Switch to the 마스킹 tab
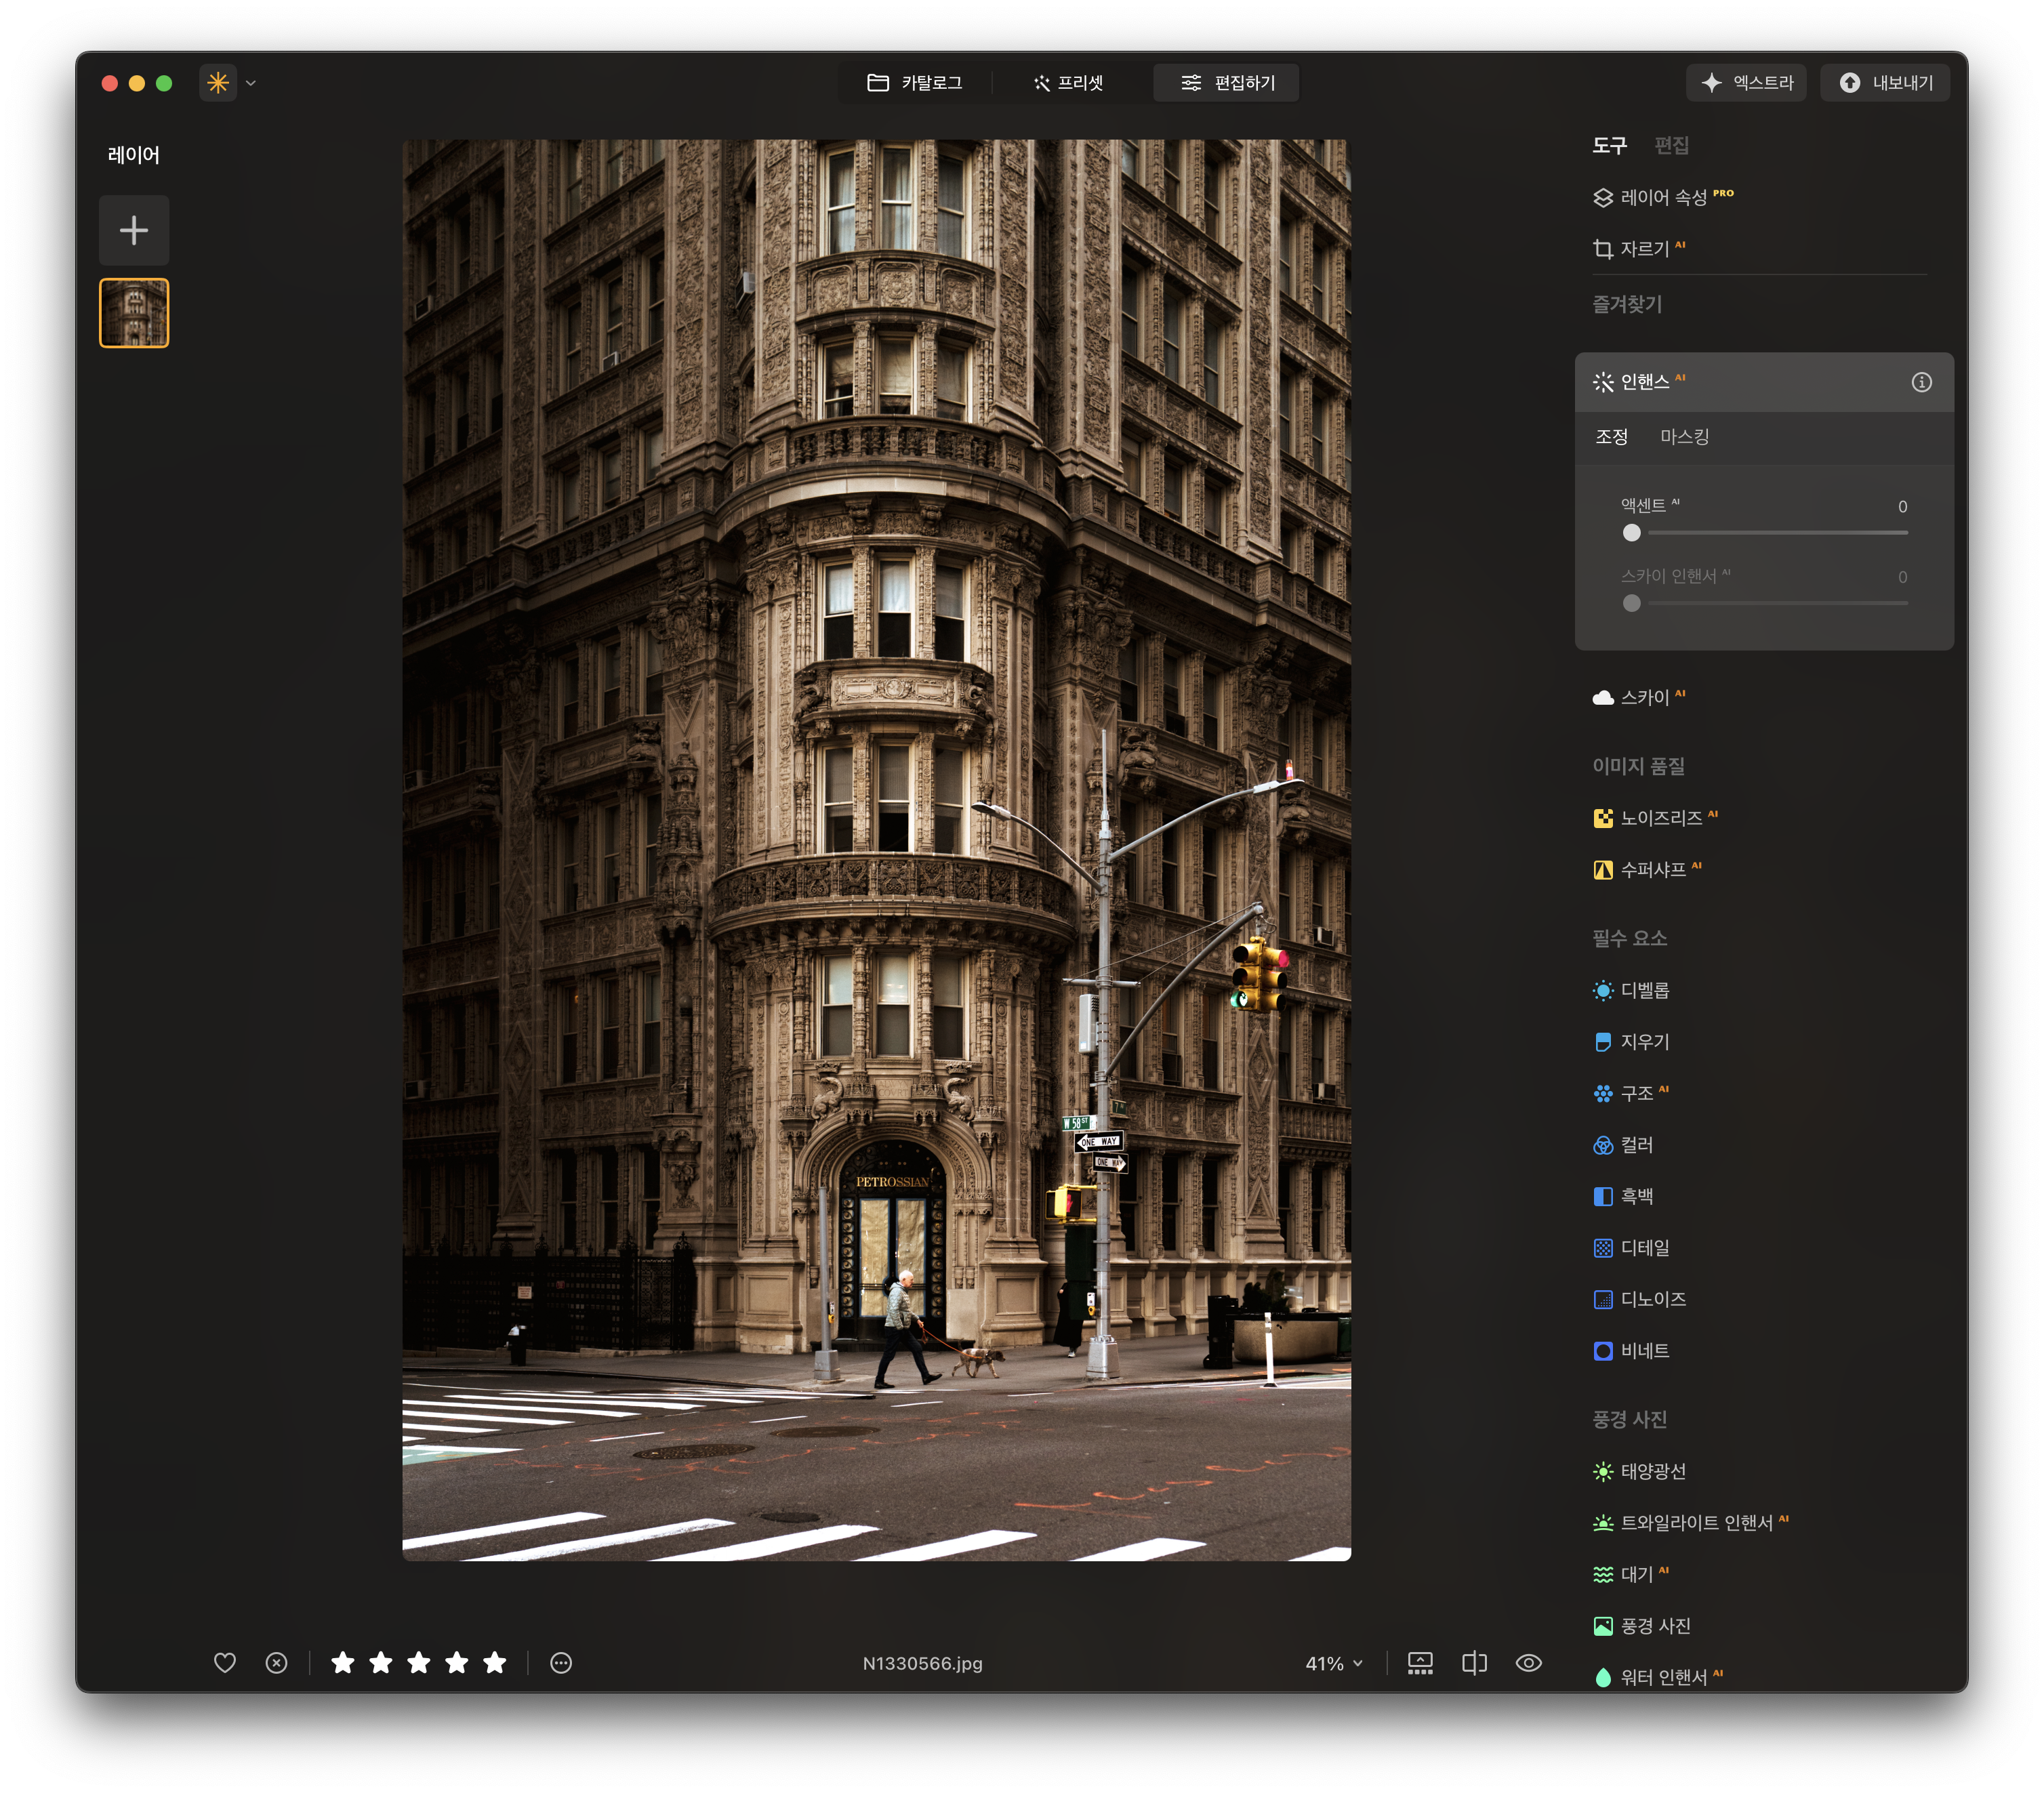Screen dimensions: 2044x1793 point(1684,437)
